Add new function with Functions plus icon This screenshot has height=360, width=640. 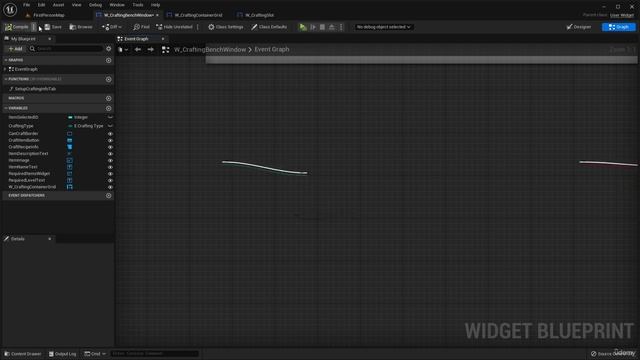tap(109, 79)
